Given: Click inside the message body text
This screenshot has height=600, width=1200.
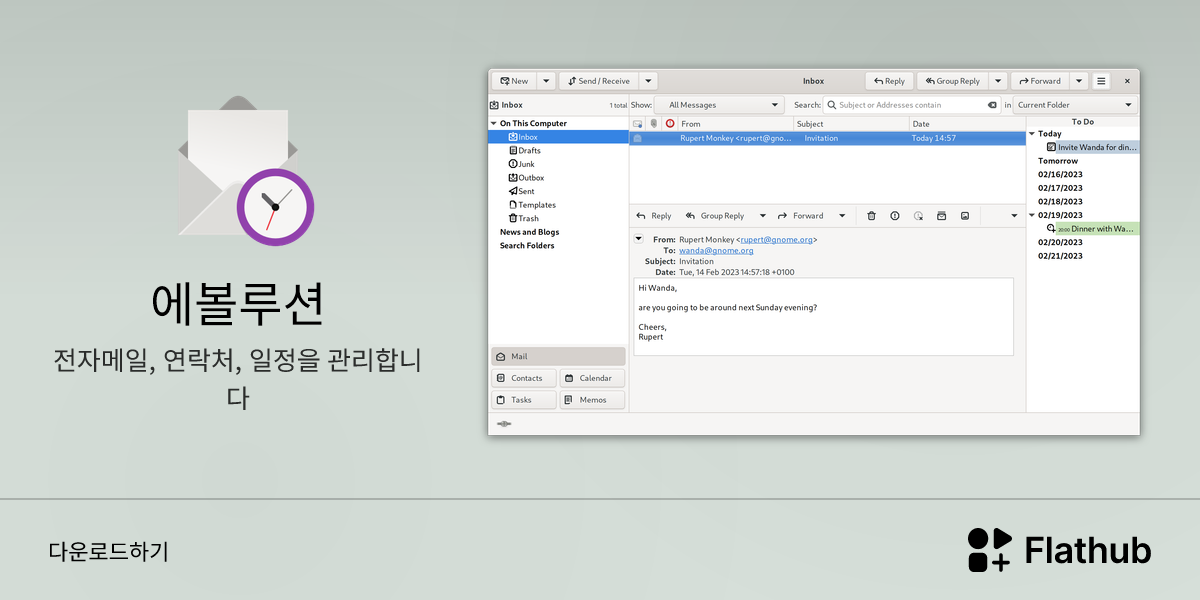Looking at the screenshot, I should click(x=823, y=316).
